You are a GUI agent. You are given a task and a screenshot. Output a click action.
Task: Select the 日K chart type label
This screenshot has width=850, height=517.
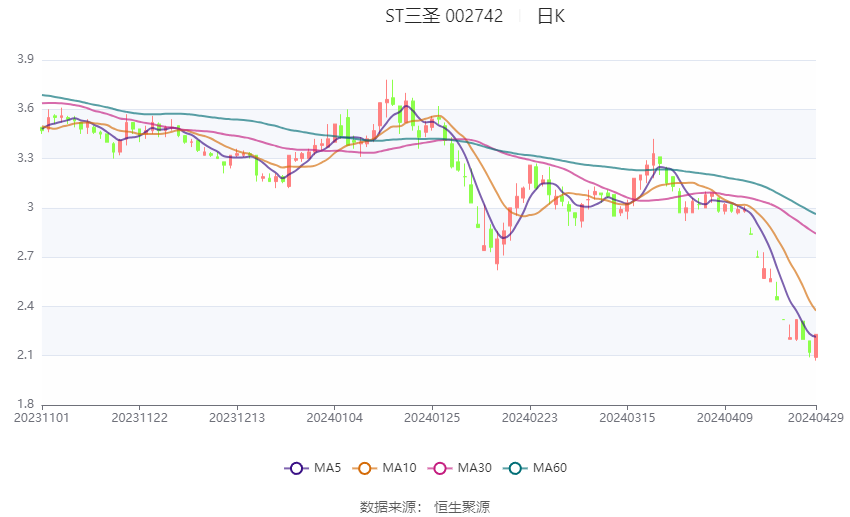[551, 16]
